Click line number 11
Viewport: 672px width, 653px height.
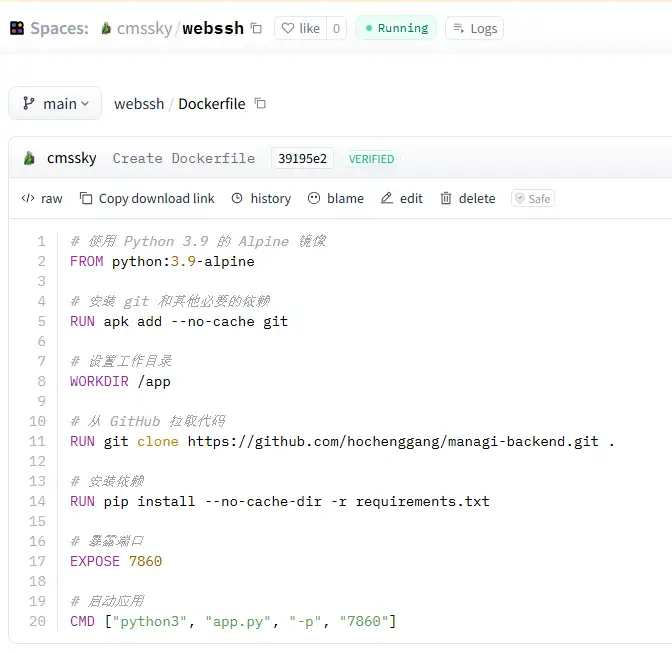(x=37, y=441)
